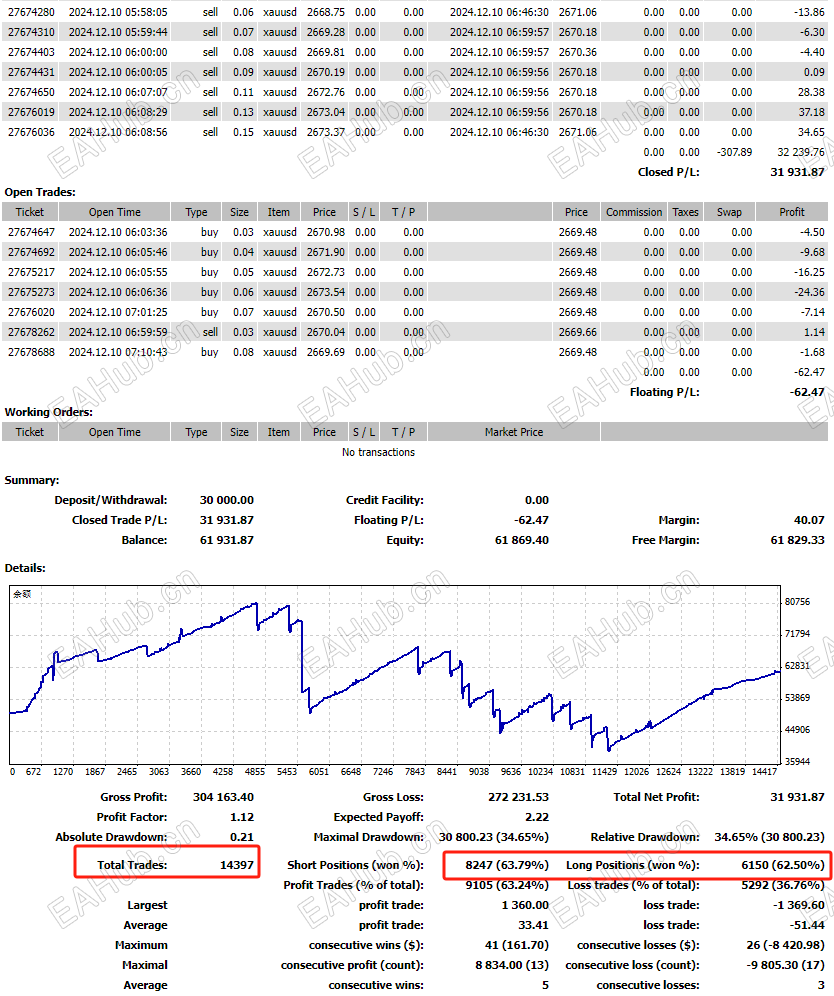
Task: Click largest profit trade value 1 360.00
Action: (x=525, y=905)
